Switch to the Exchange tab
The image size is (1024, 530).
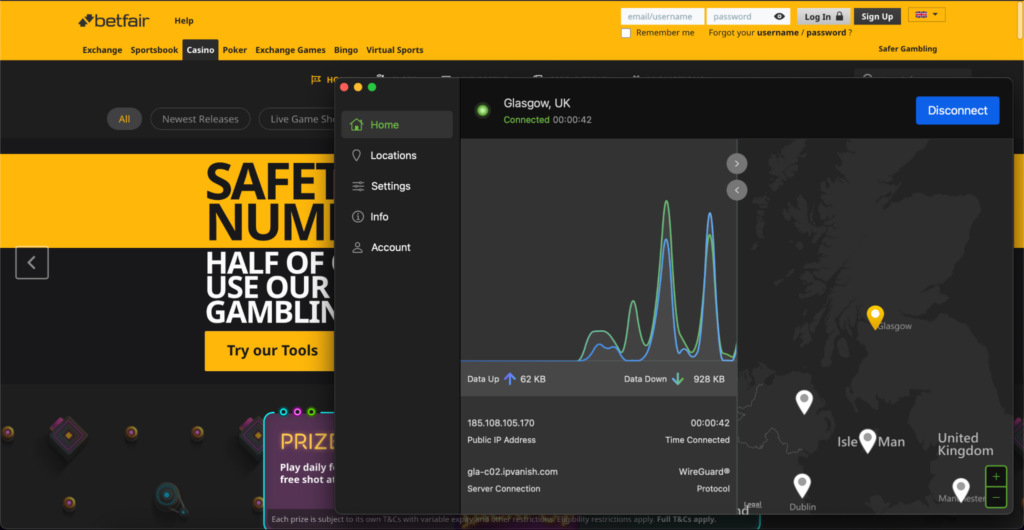(x=102, y=50)
